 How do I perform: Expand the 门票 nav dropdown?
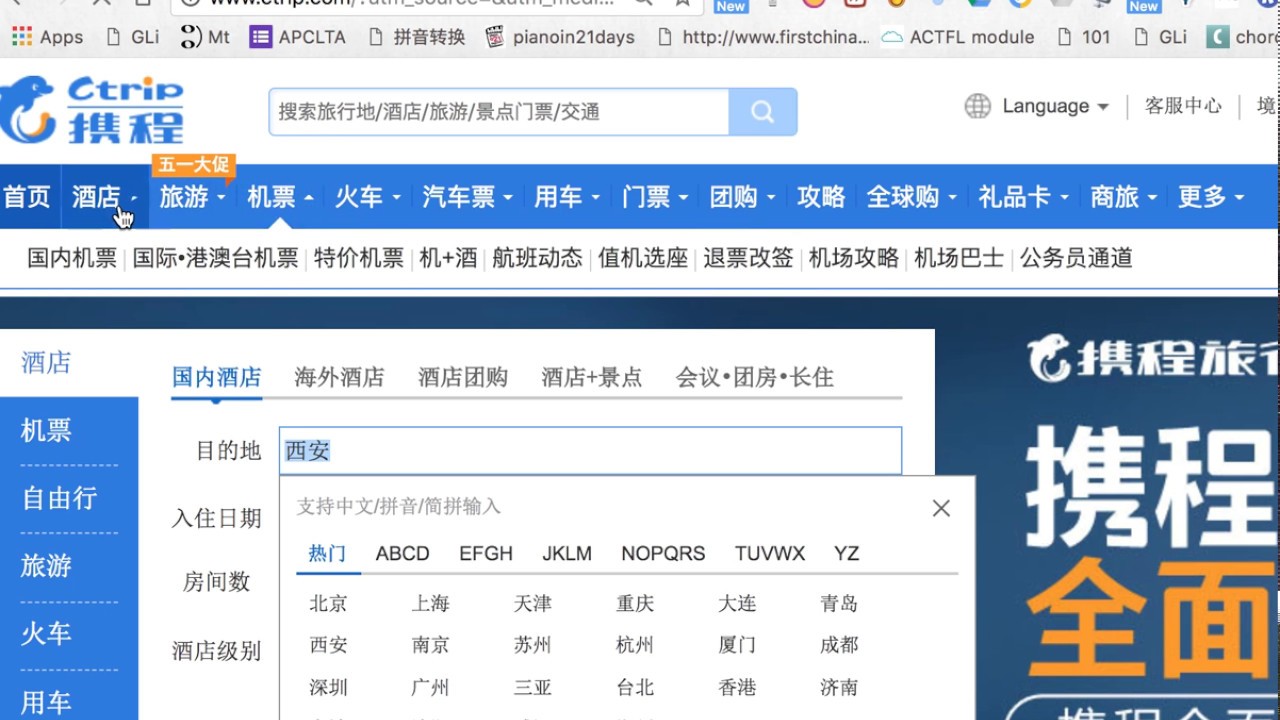coord(684,198)
